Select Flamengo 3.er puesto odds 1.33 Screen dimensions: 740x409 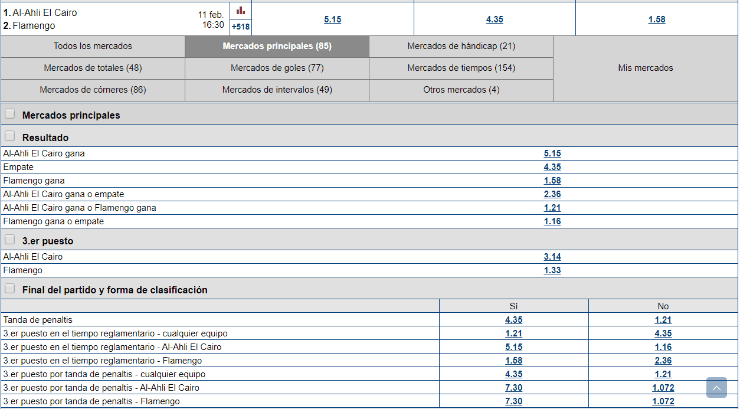pyautogui.click(x=552, y=270)
